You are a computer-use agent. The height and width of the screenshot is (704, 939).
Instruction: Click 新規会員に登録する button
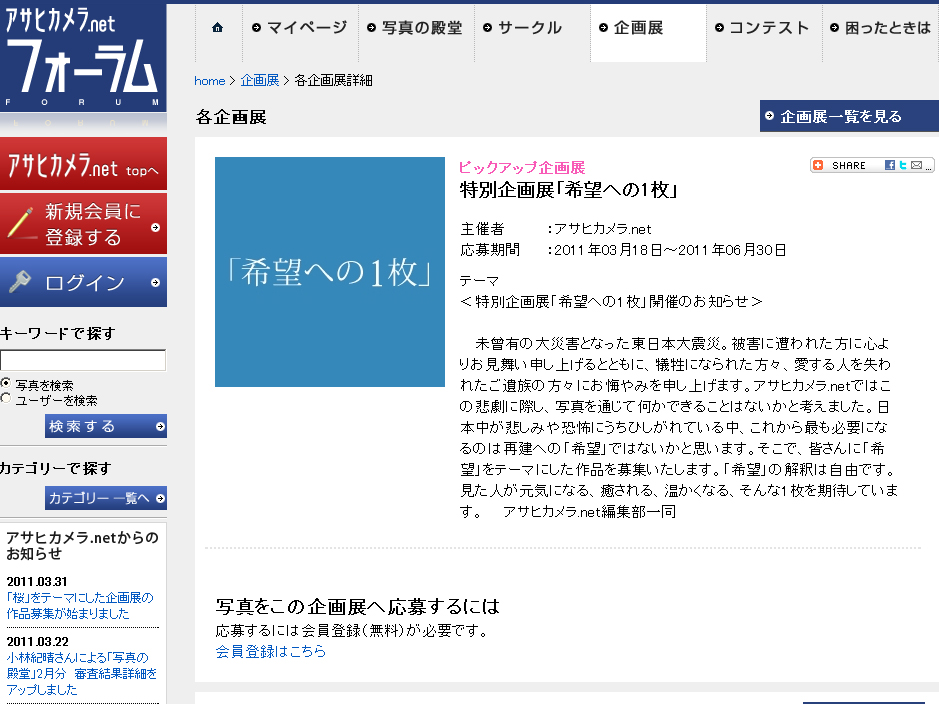click(x=83, y=224)
